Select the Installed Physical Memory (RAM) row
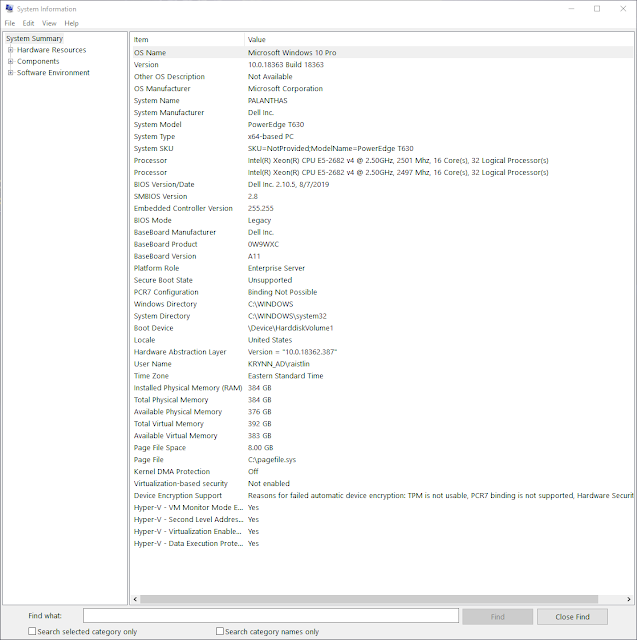Image resolution: width=637 pixels, height=640 pixels. point(188,388)
